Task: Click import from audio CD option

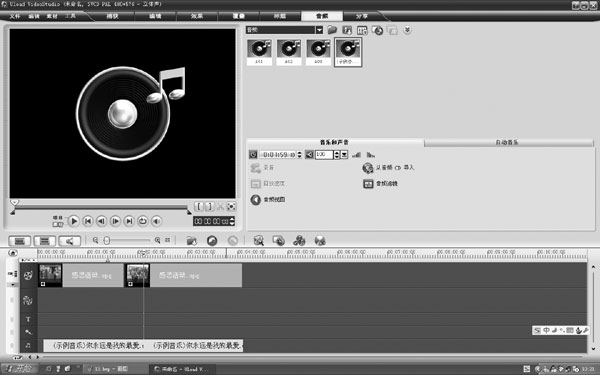Action: point(388,168)
